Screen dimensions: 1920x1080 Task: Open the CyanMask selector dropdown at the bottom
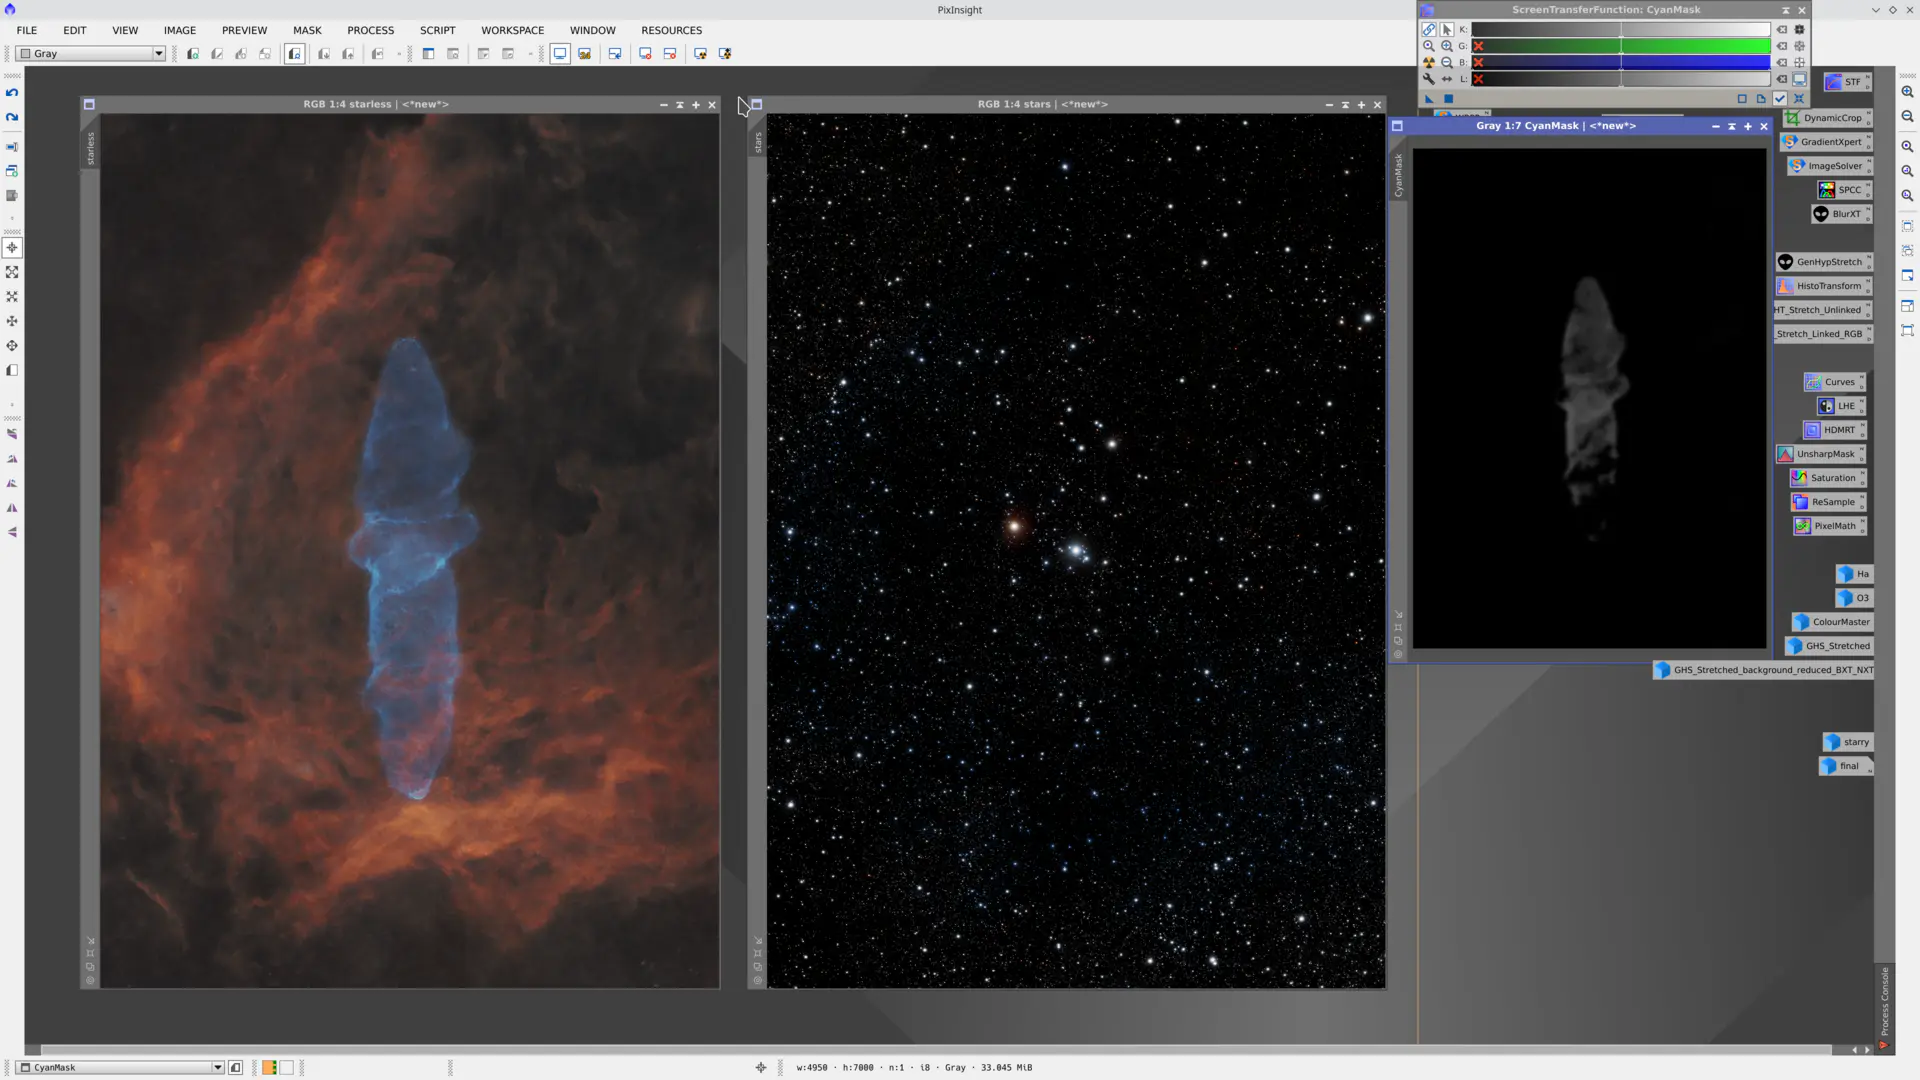pyautogui.click(x=217, y=1067)
